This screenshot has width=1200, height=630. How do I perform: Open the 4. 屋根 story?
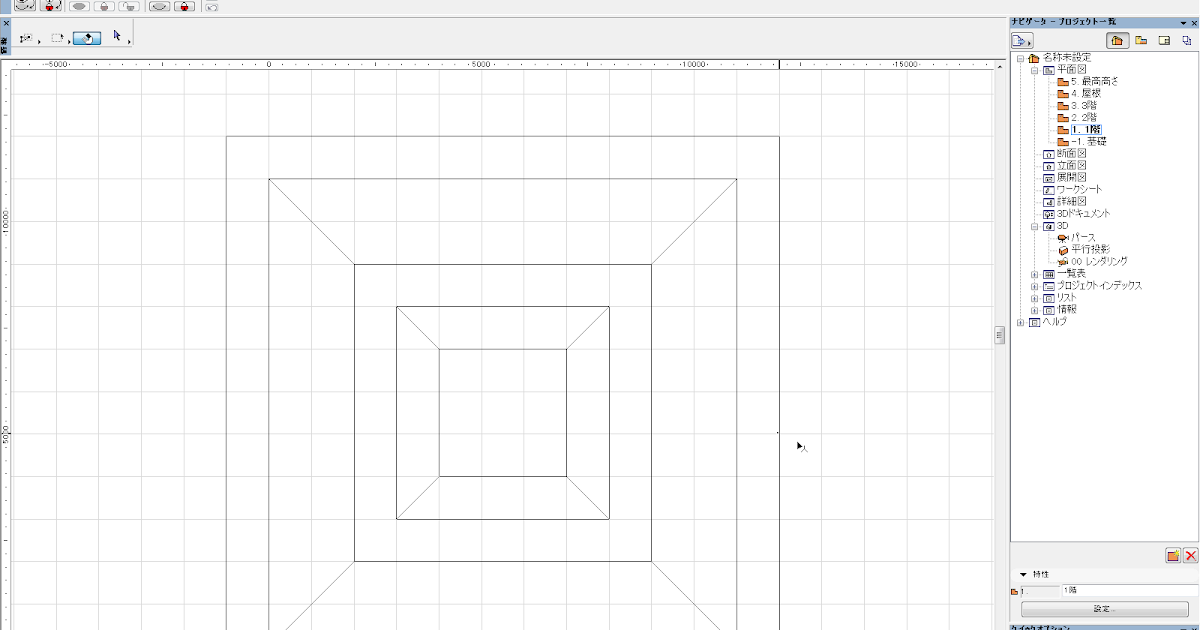[1086, 94]
